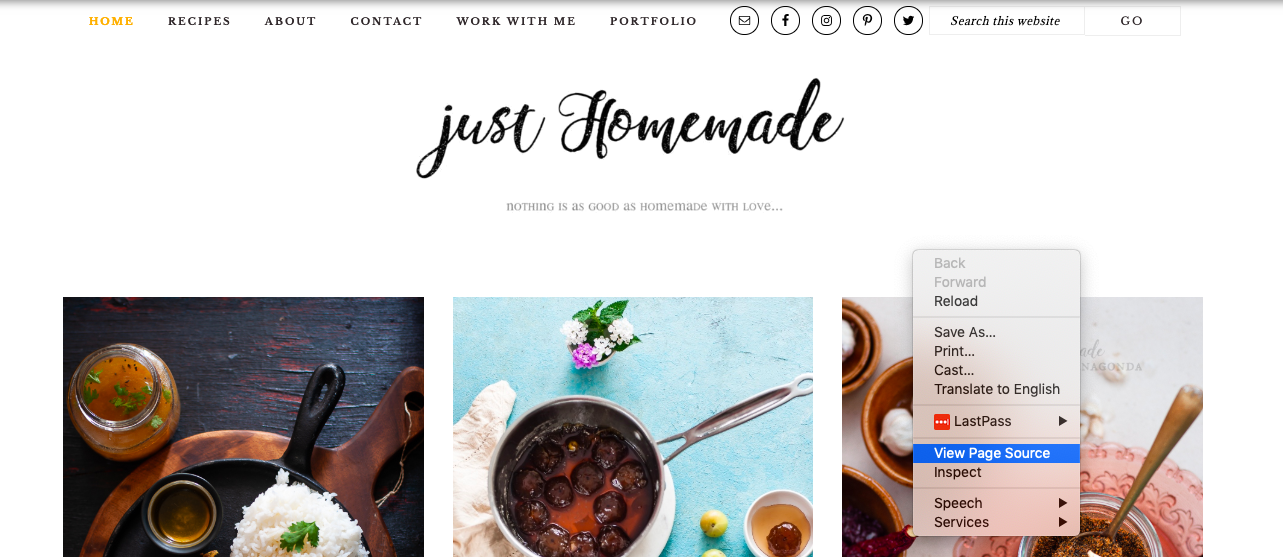The height and width of the screenshot is (557, 1283).
Task: Open the rice skillet recipe thumbnail
Action: pyautogui.click(x=243, y=427)
